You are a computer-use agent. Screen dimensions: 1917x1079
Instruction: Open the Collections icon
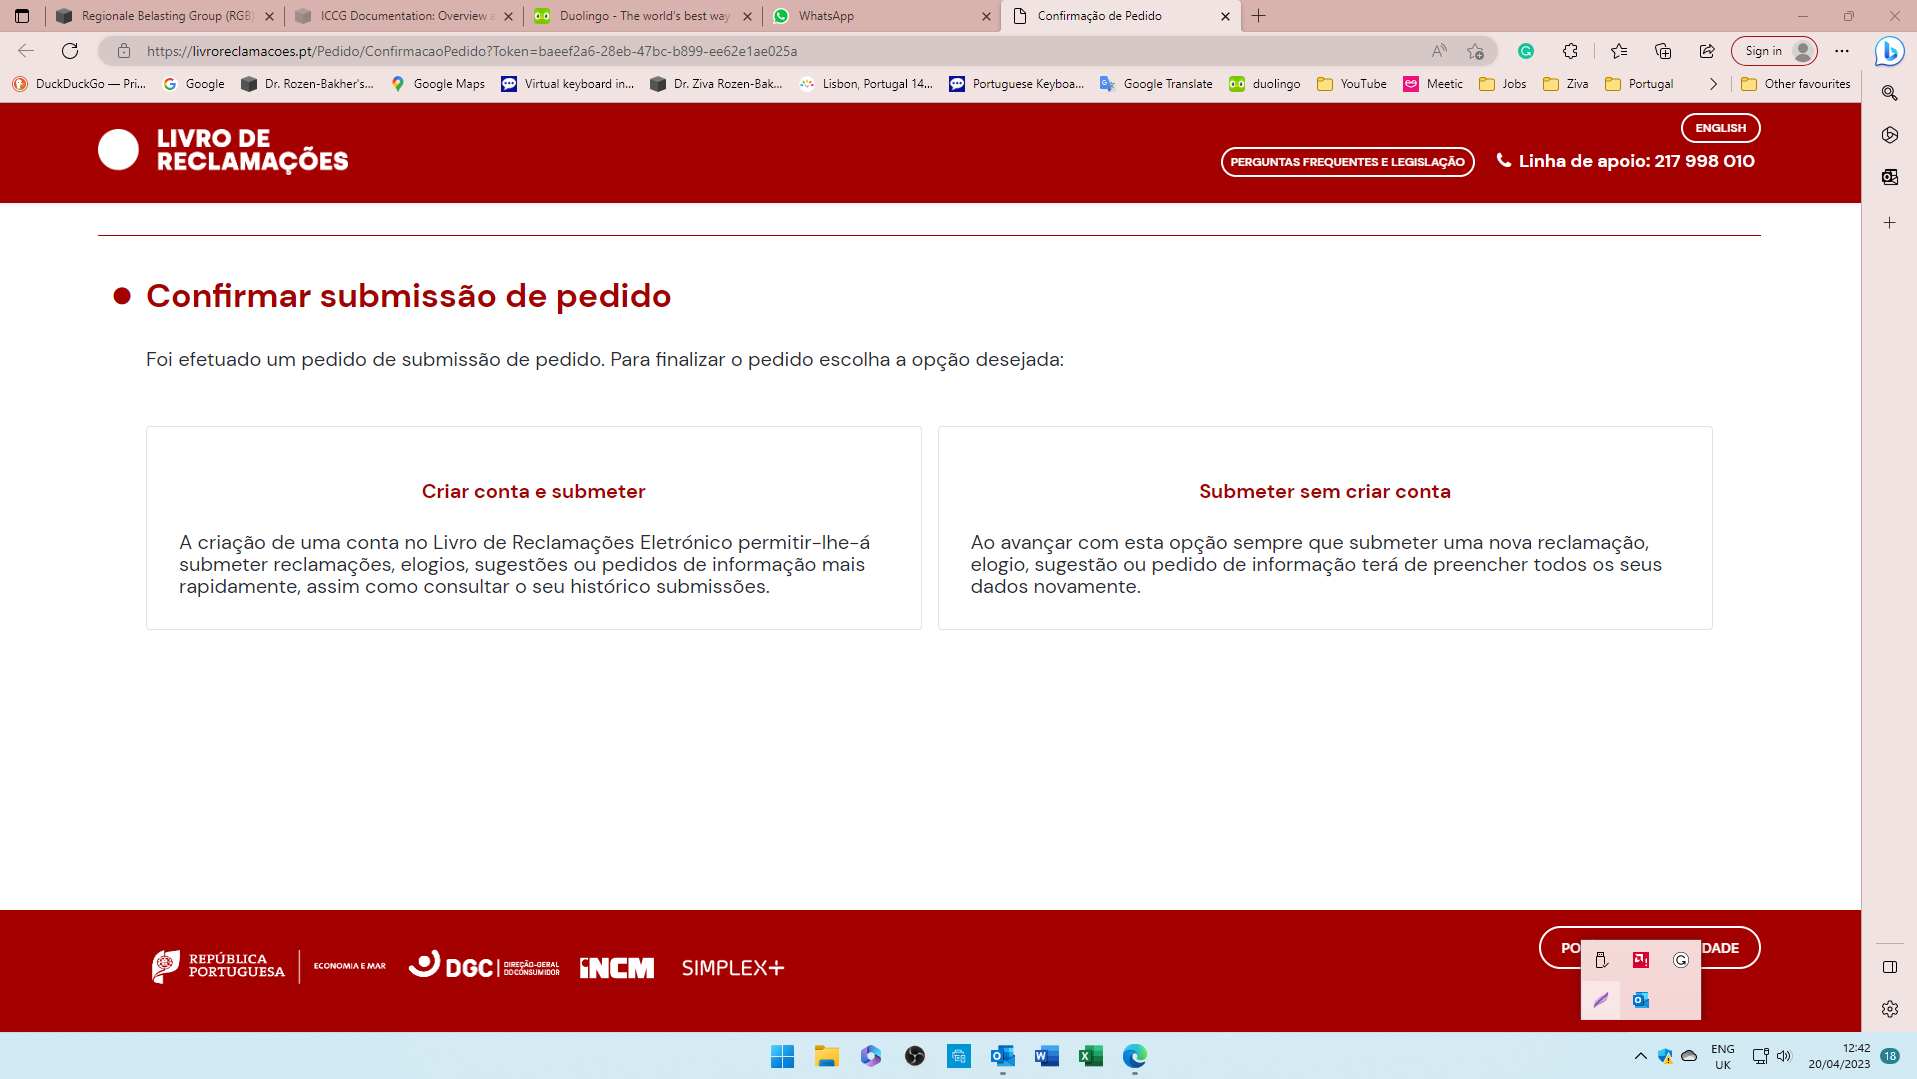[1663, 51]
